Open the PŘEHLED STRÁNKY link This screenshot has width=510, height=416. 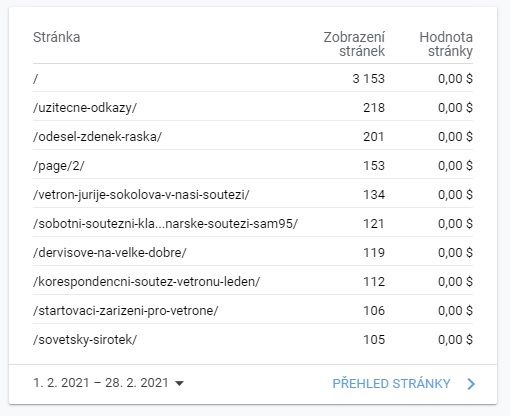(x=391, y=384)
